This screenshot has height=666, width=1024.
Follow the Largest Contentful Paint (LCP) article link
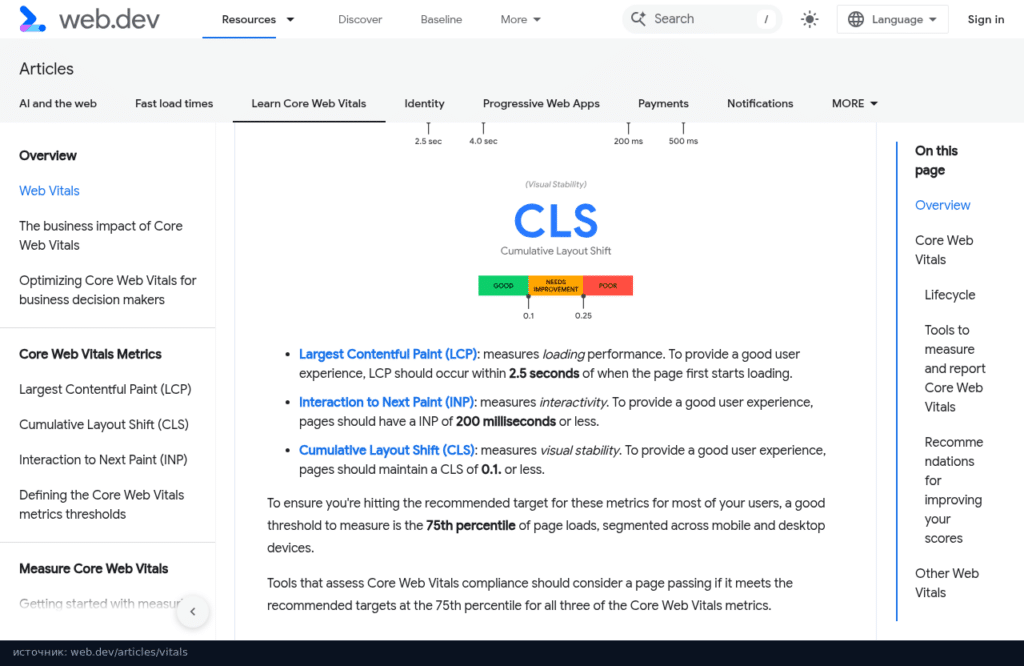[388, 354]
